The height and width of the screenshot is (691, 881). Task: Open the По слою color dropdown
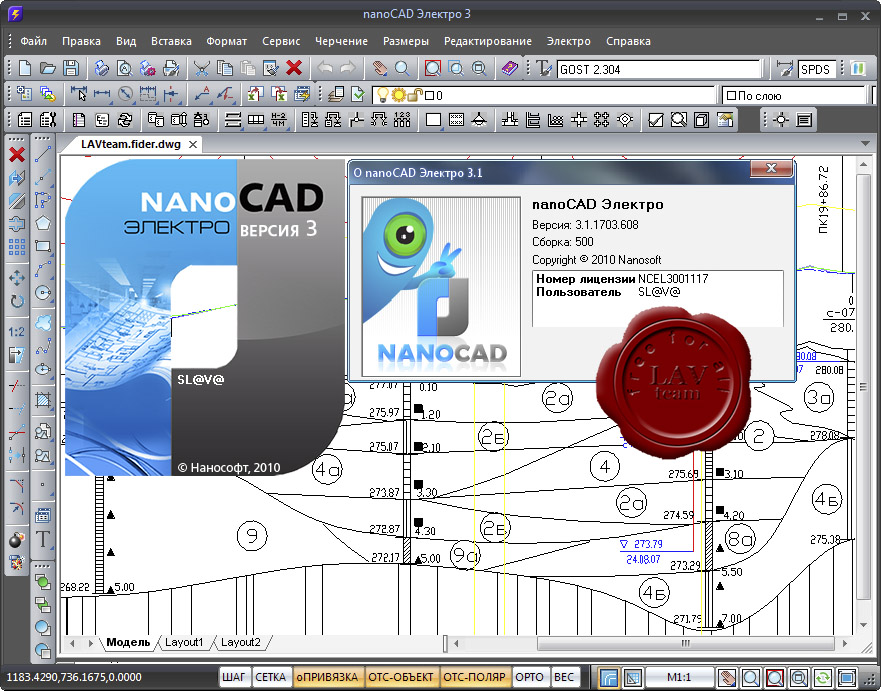coord(794,96)
